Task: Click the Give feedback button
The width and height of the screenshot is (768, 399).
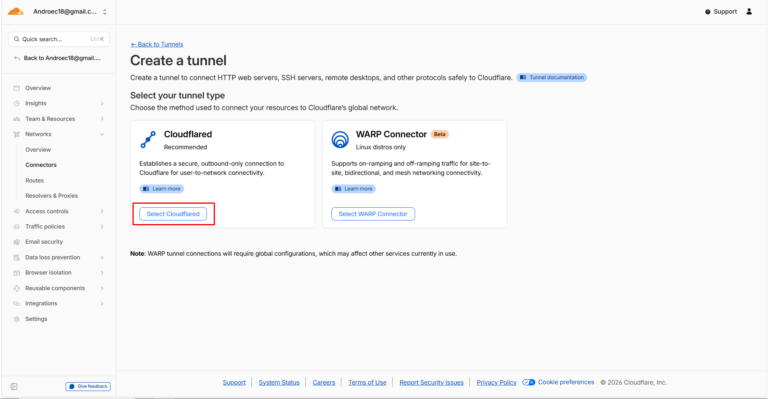Action: 88,387
